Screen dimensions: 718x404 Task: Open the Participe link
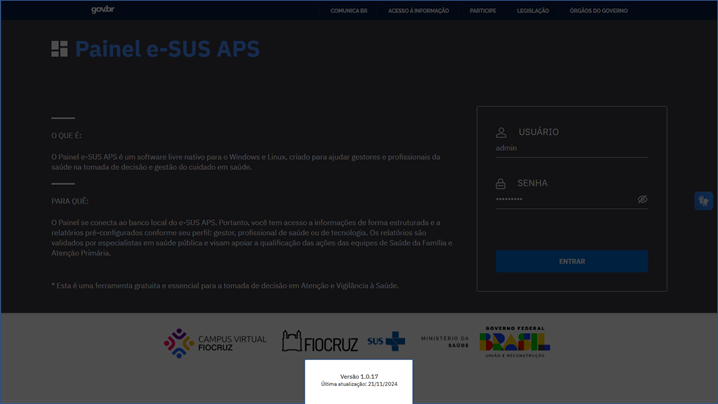pos(483,11)
